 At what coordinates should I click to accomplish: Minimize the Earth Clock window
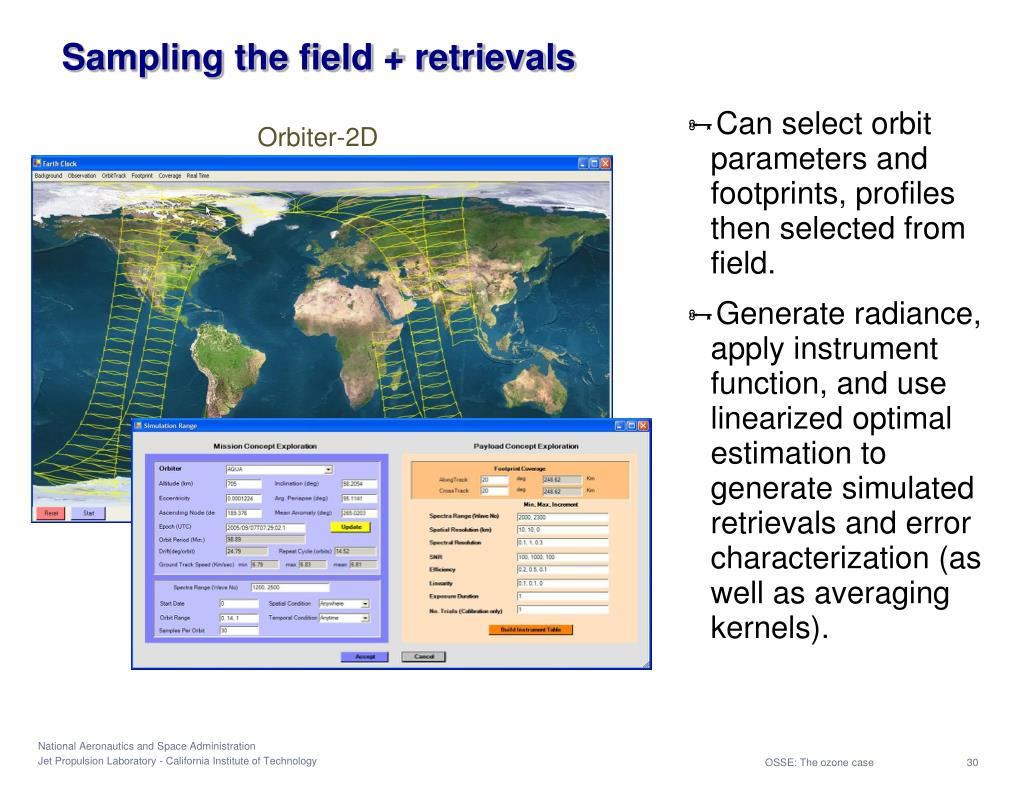coord(583,163)
